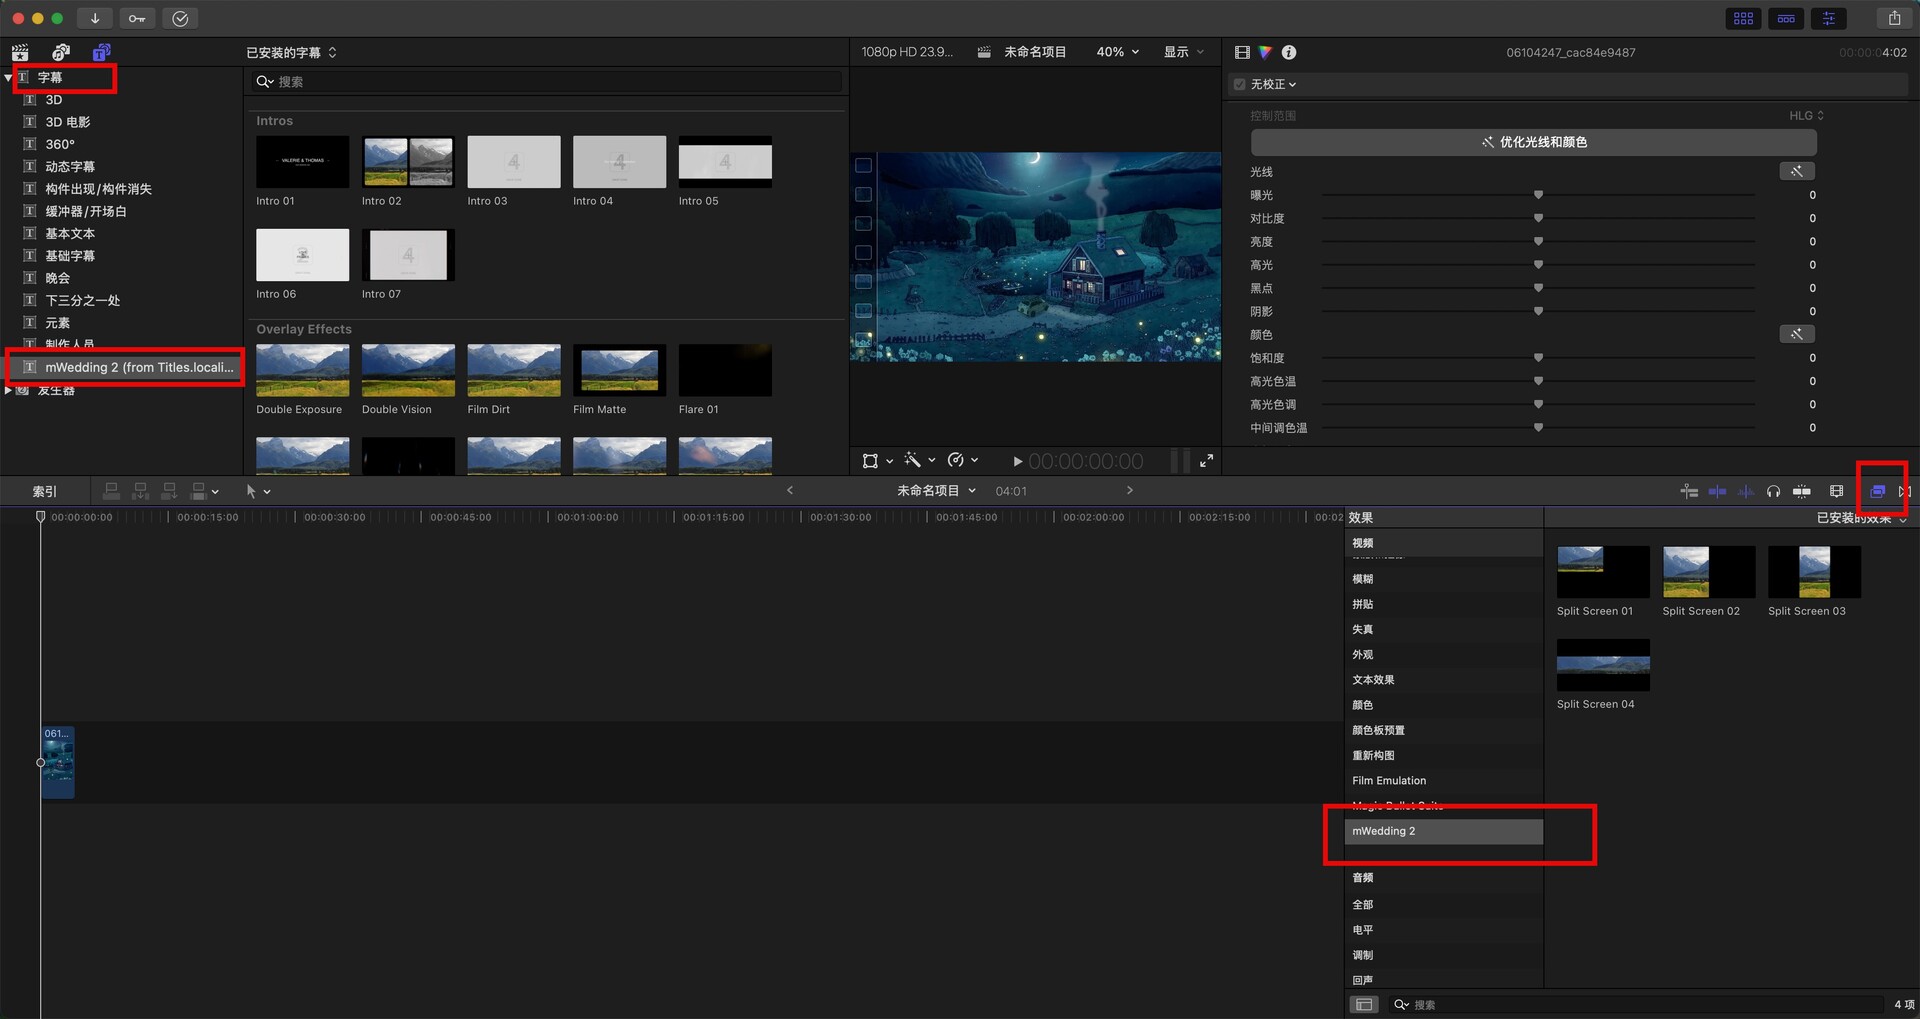Select the 颜色板预置 effects category
Image resolution: width=1920 pixels, height=1019 pixels.
coord(1443,730)
